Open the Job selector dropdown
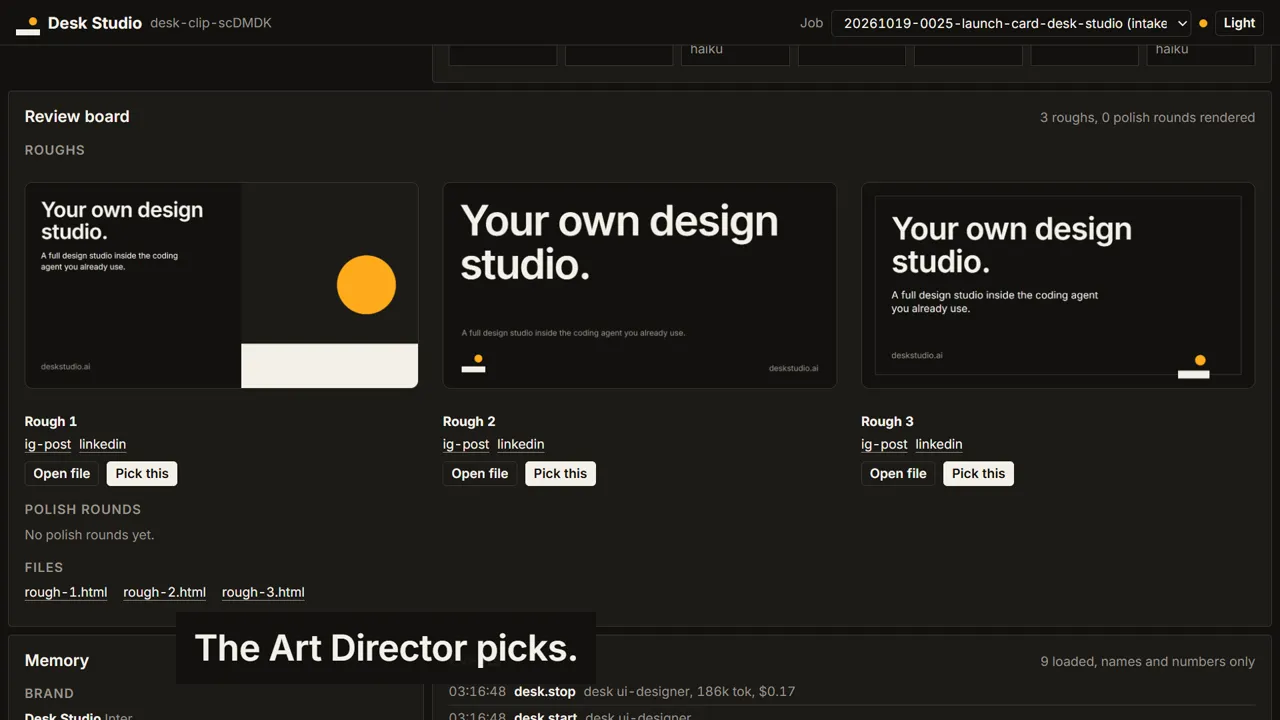 [1011, 23]
